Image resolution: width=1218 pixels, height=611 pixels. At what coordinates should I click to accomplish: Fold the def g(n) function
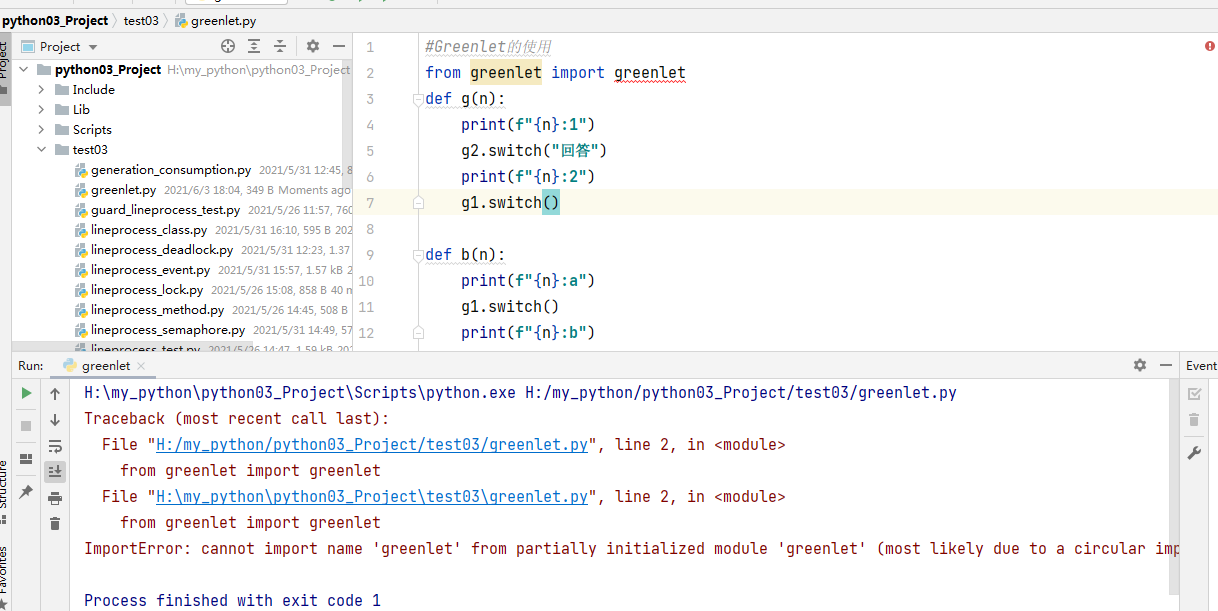click(417, 99)
